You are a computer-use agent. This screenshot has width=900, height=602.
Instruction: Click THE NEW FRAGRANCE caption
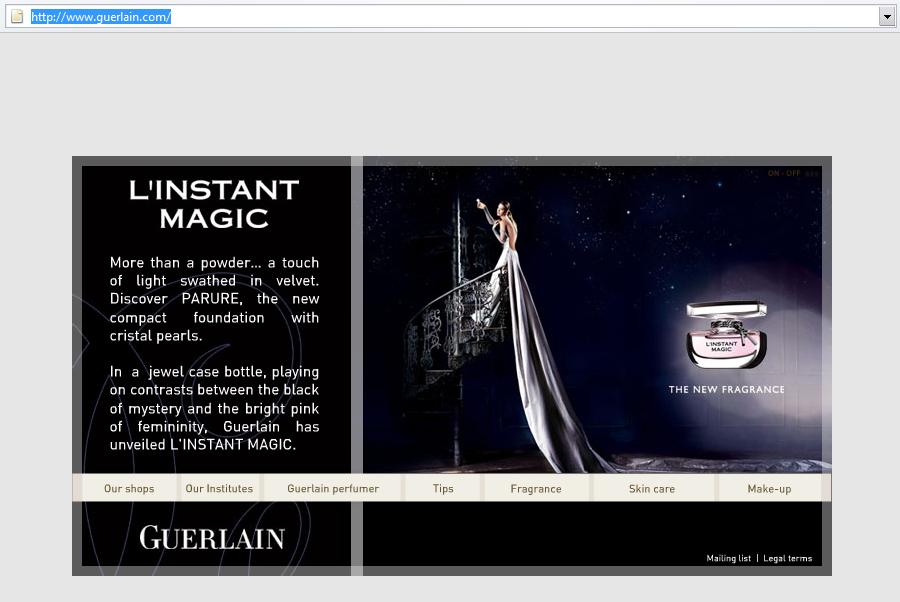pyautogui.click(x=726, y=389)
